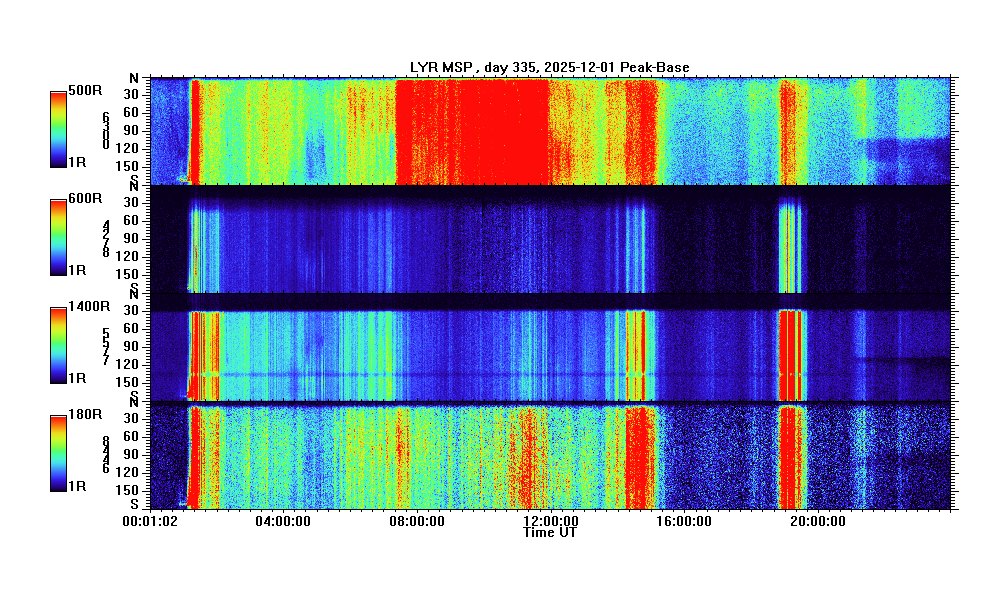Select the 20:00:00 time axis label
The width and height of the screenshot is (1000, 600).
[x=817, y=521]
